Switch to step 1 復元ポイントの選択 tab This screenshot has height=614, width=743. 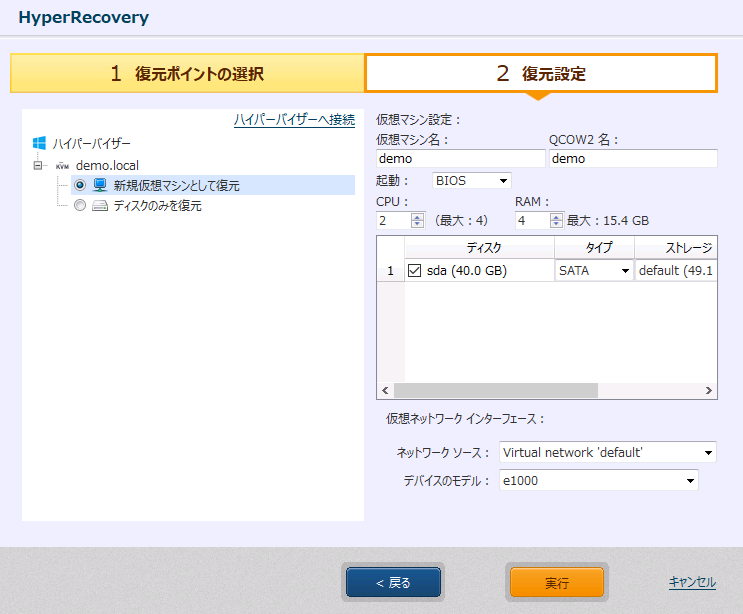(187, 73)
